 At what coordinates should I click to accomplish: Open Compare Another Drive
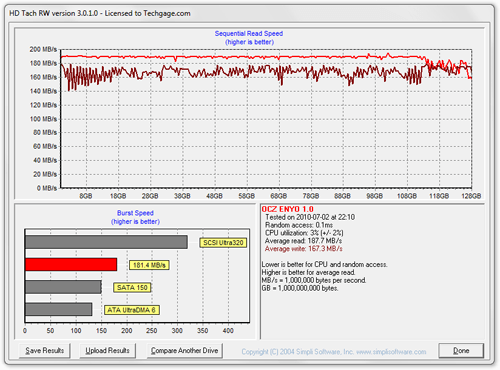coord(185,351)
